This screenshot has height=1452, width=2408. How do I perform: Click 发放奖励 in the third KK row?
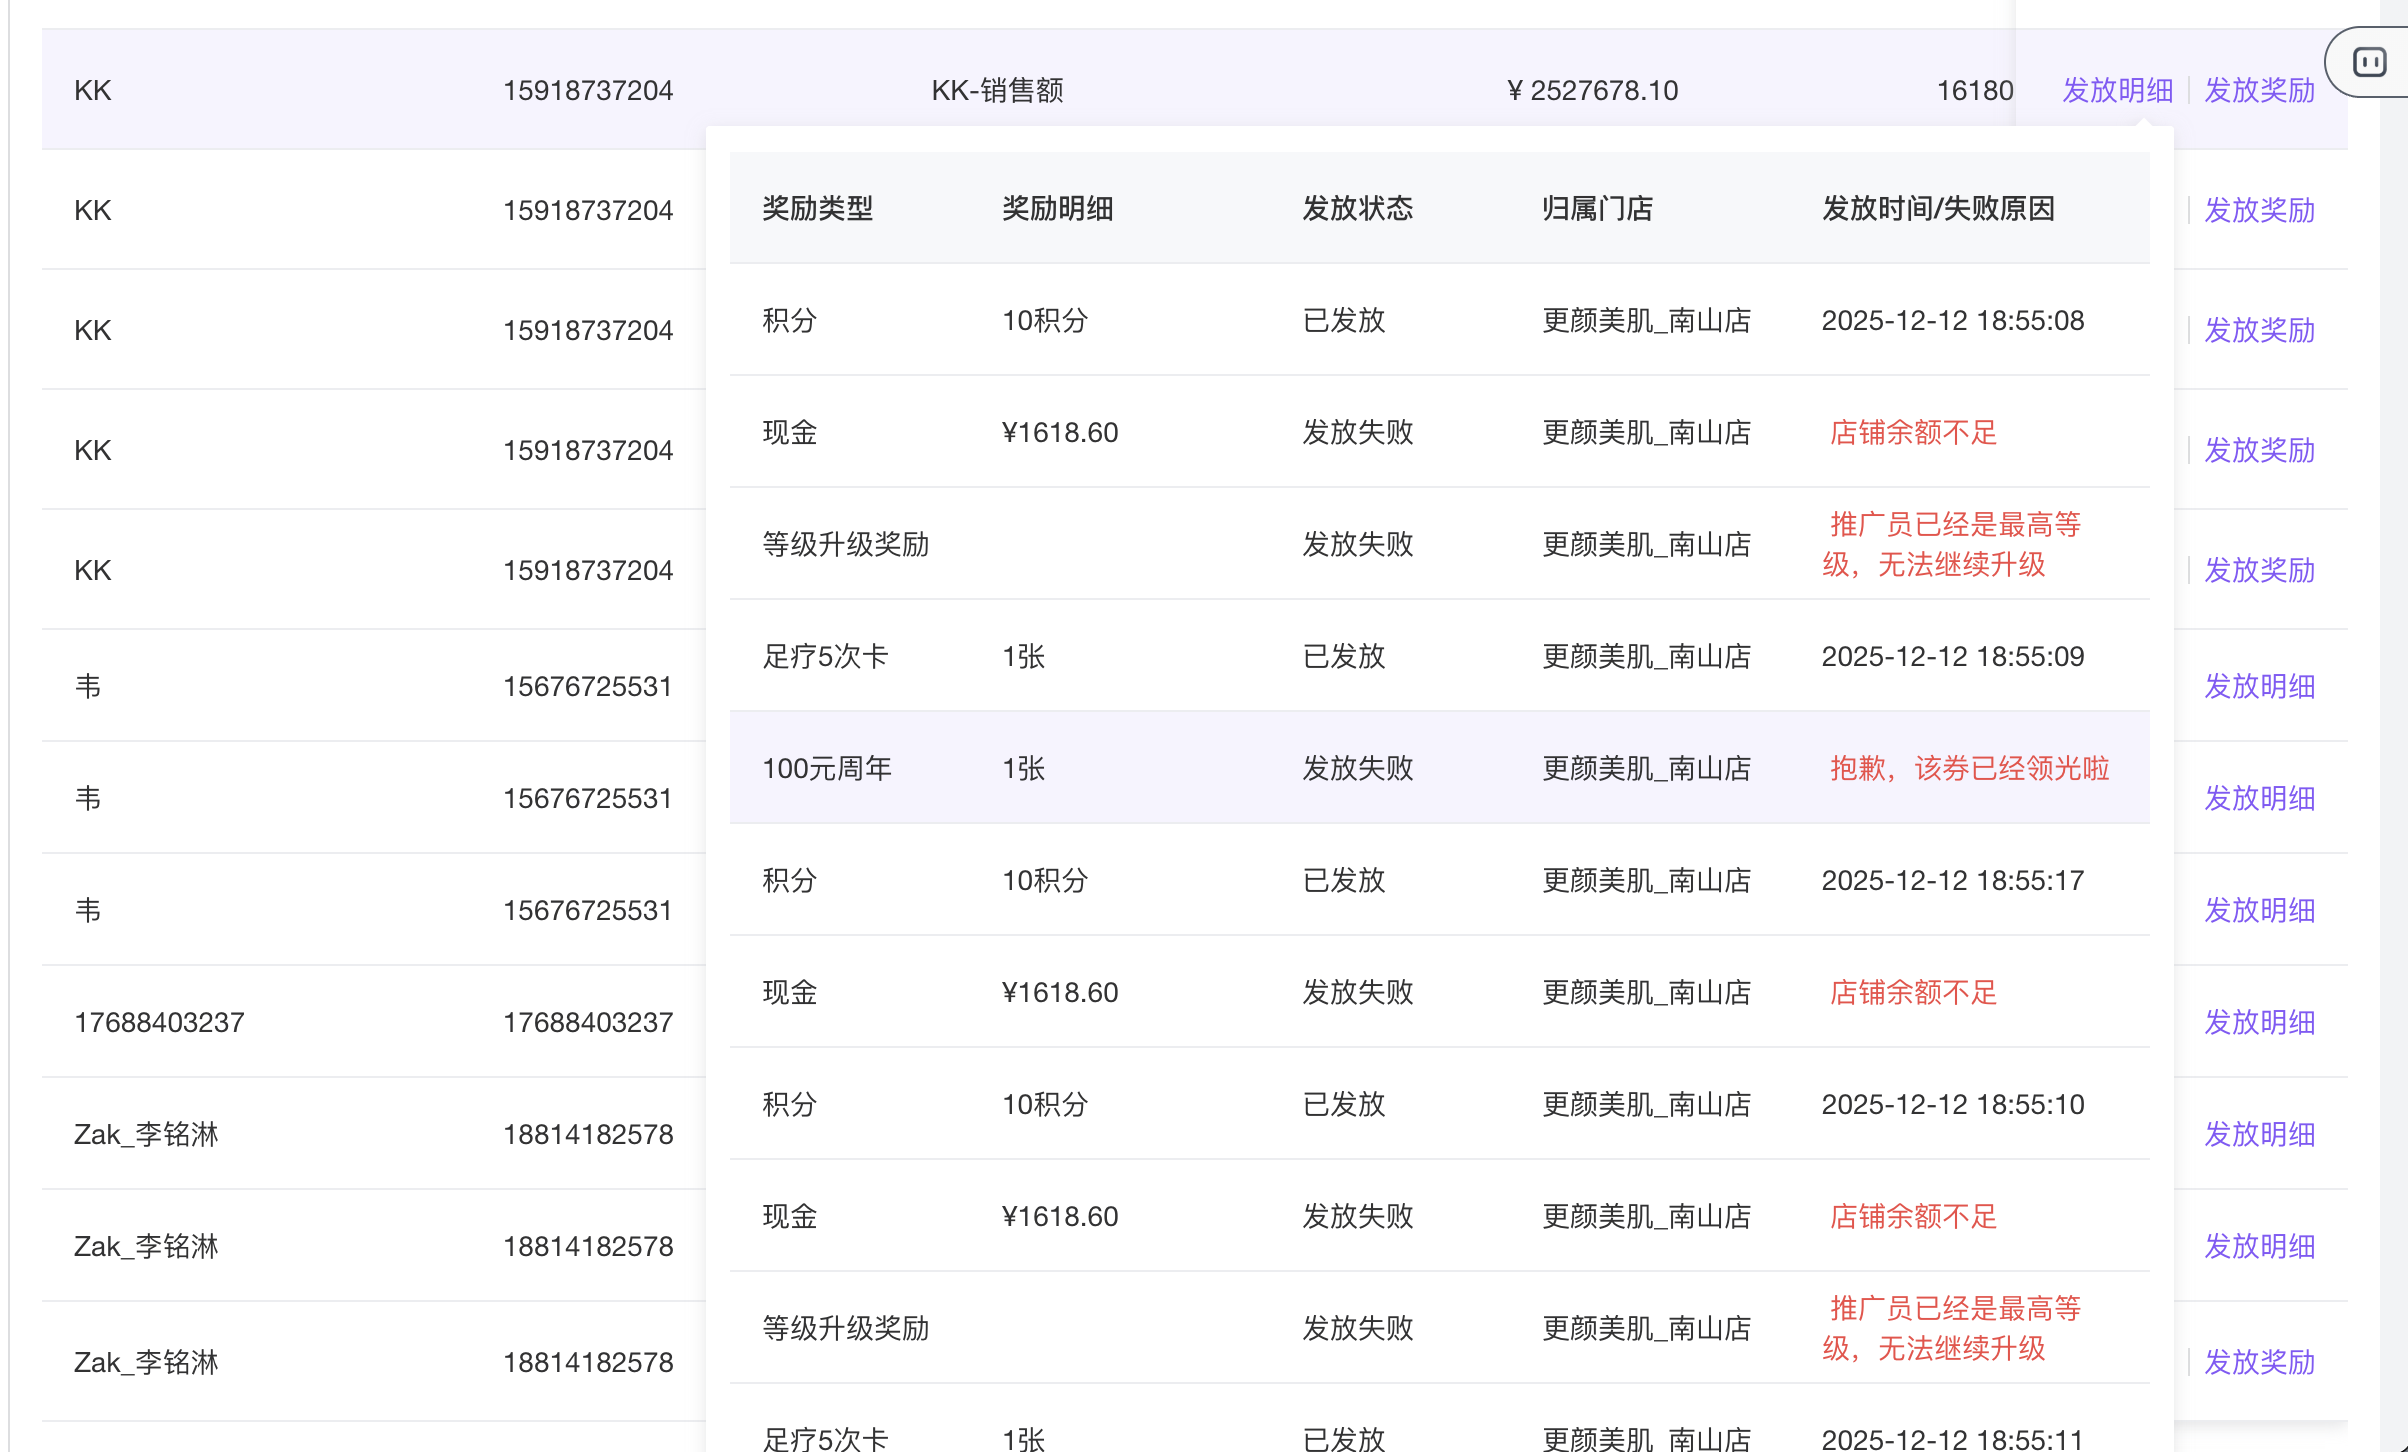(x=2259, y=330)
